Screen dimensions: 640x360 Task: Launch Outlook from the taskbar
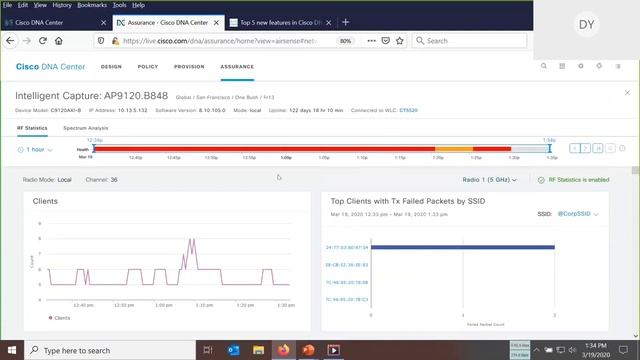click(233, 350)
